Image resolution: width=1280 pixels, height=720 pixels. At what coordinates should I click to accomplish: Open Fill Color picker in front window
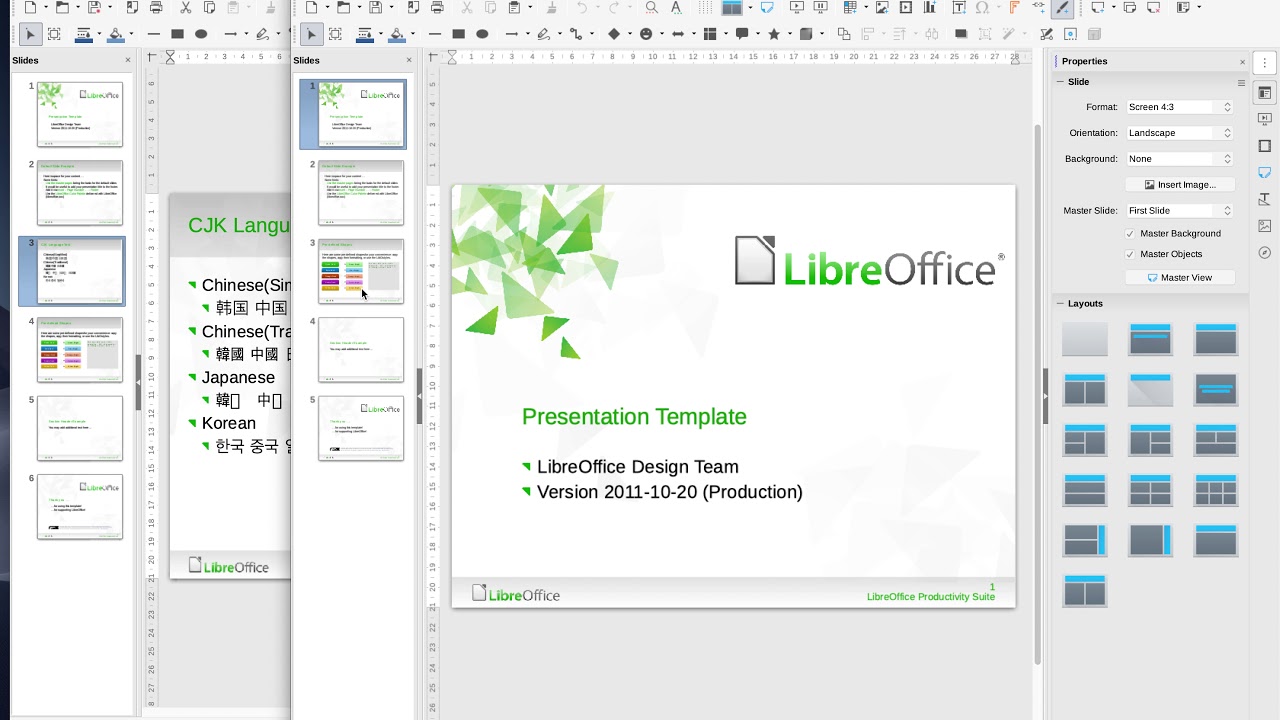click(x=397, y=34)
